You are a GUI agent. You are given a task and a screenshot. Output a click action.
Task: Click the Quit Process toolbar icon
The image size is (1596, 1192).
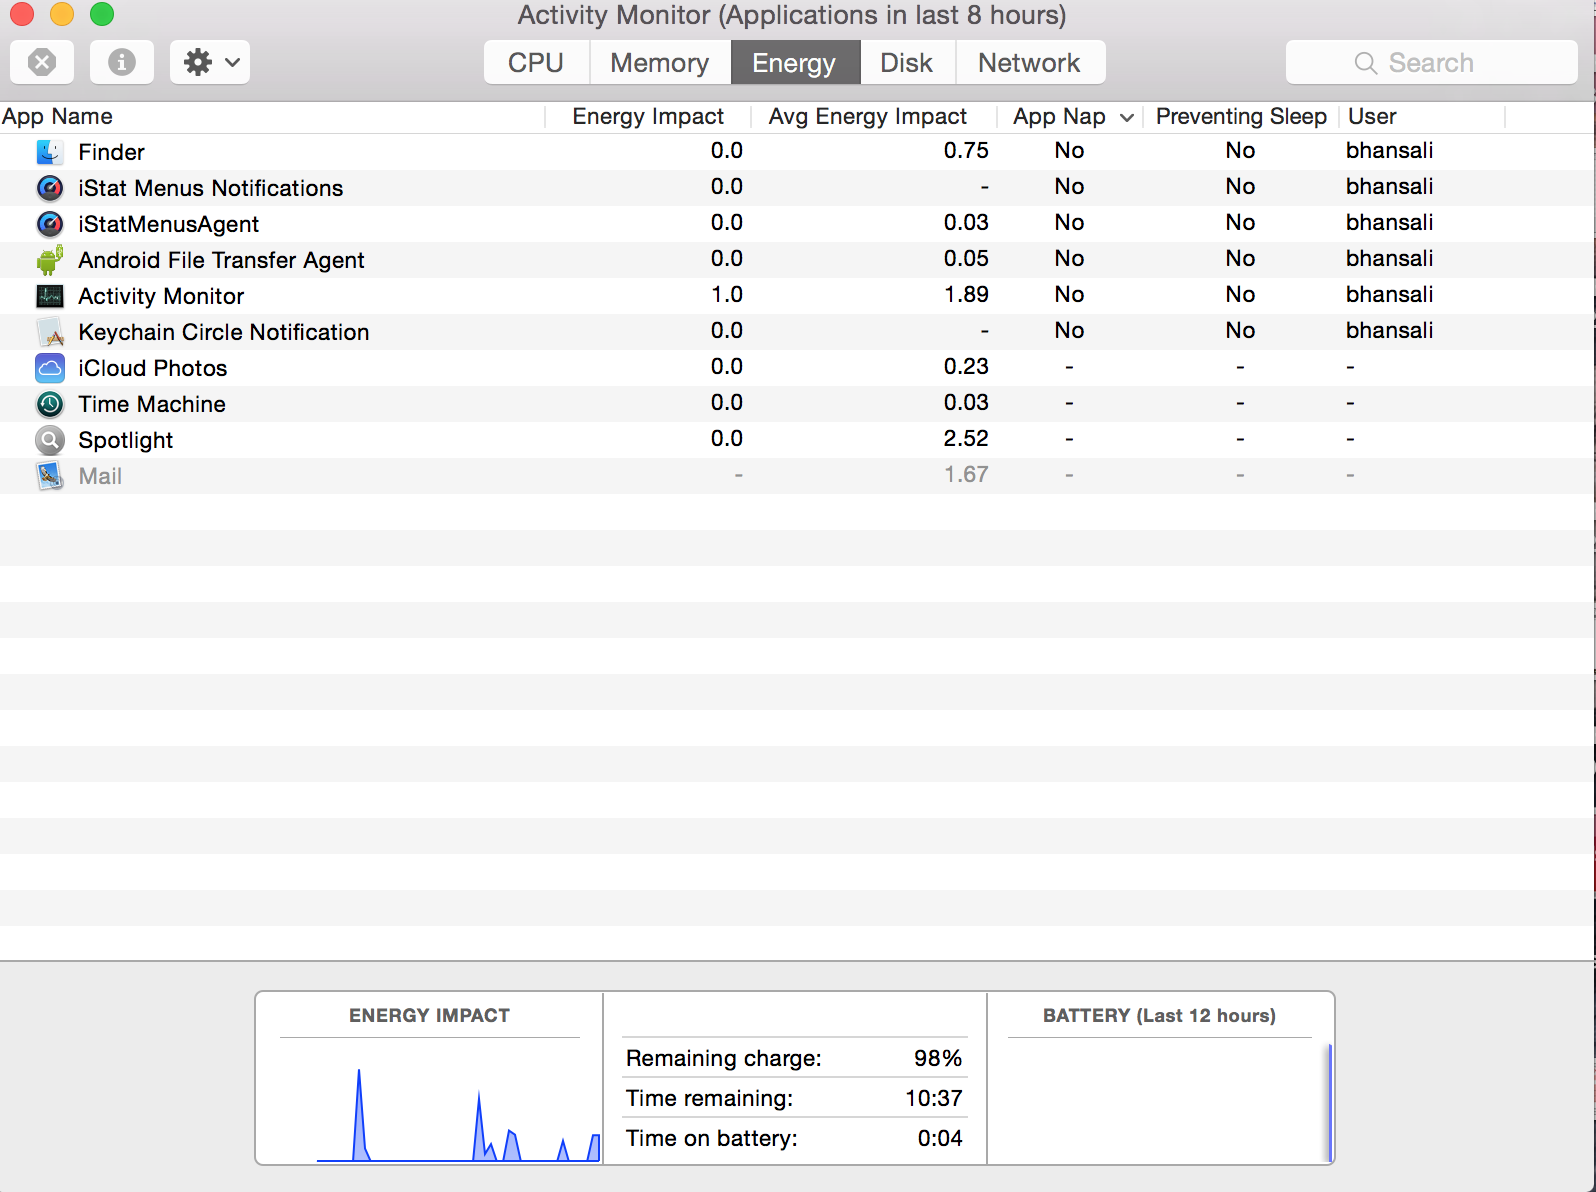[42, 62]
